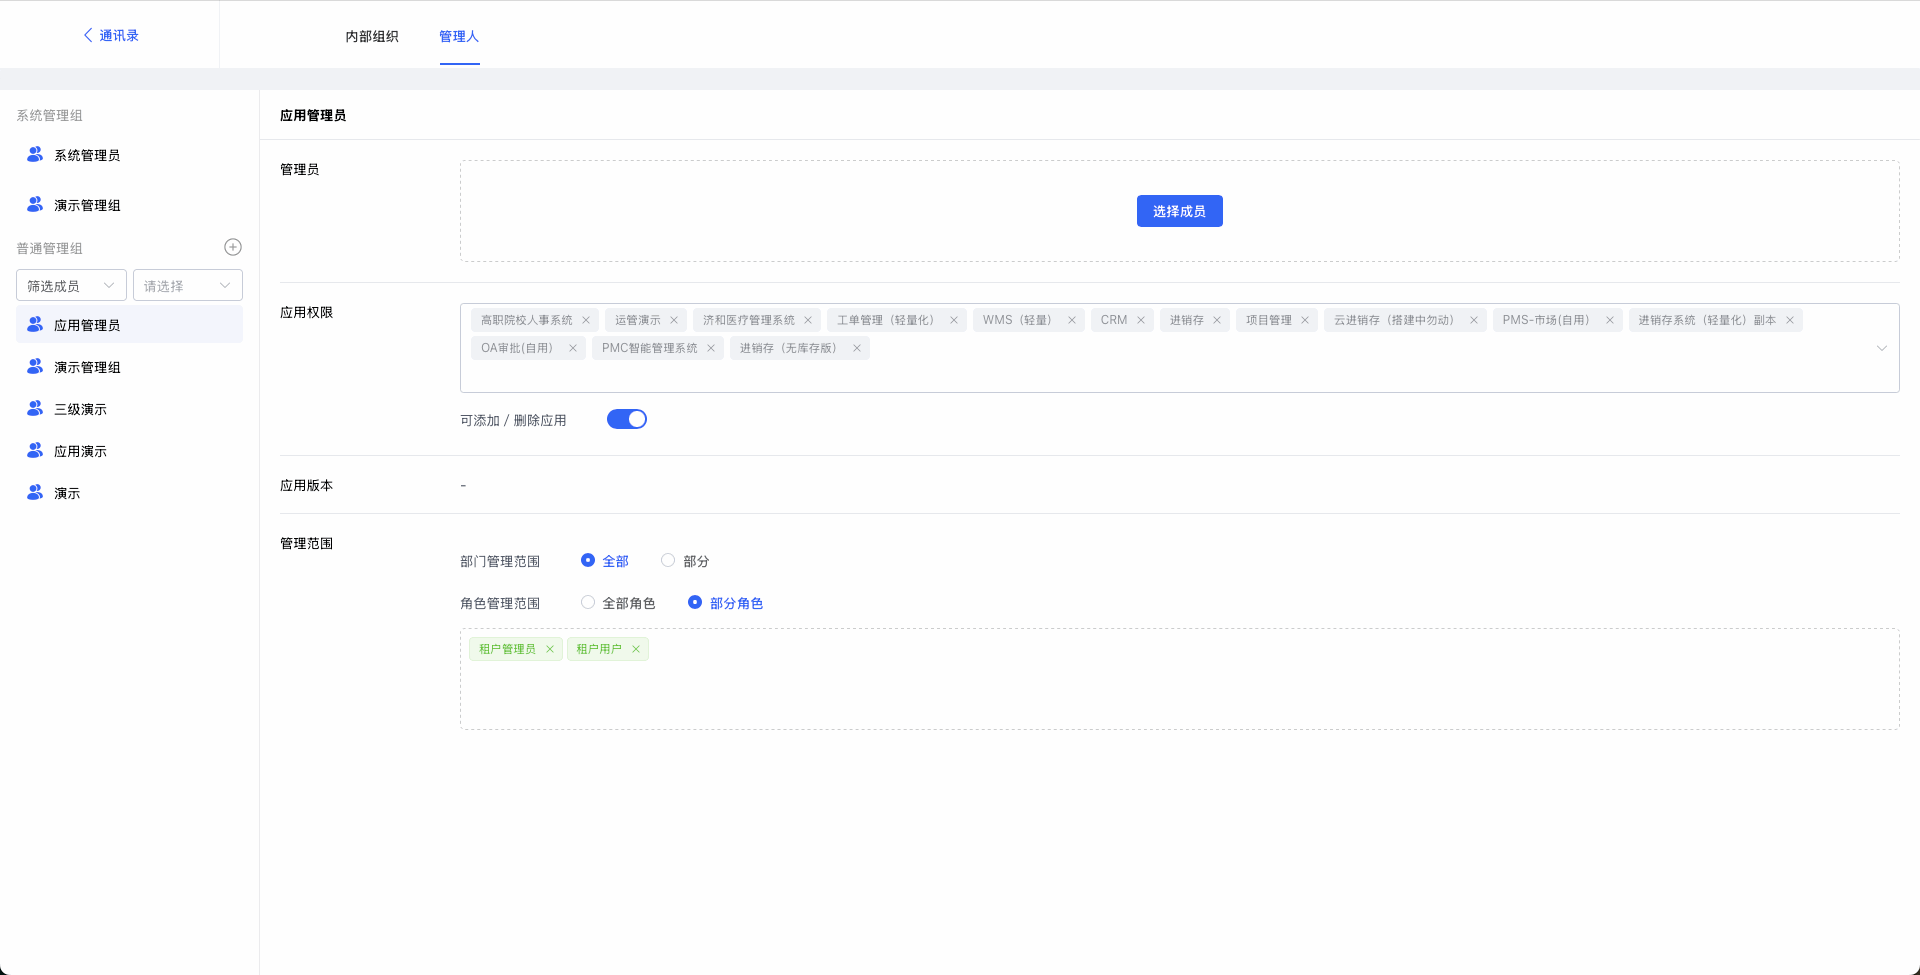Select 全部 for department scope
1920x975 pixels.
(588, 561)
